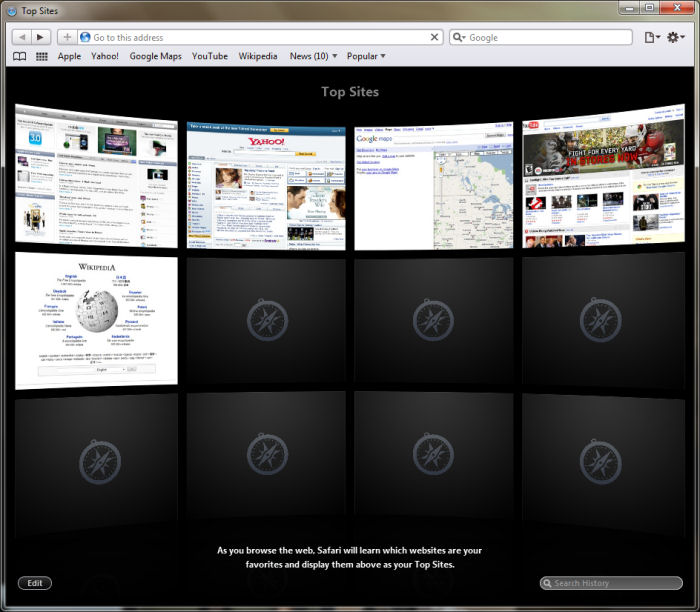Expand the Popular bookmarks folder
The height and width of the screenshot is (612, 700).
click(366, 56)
